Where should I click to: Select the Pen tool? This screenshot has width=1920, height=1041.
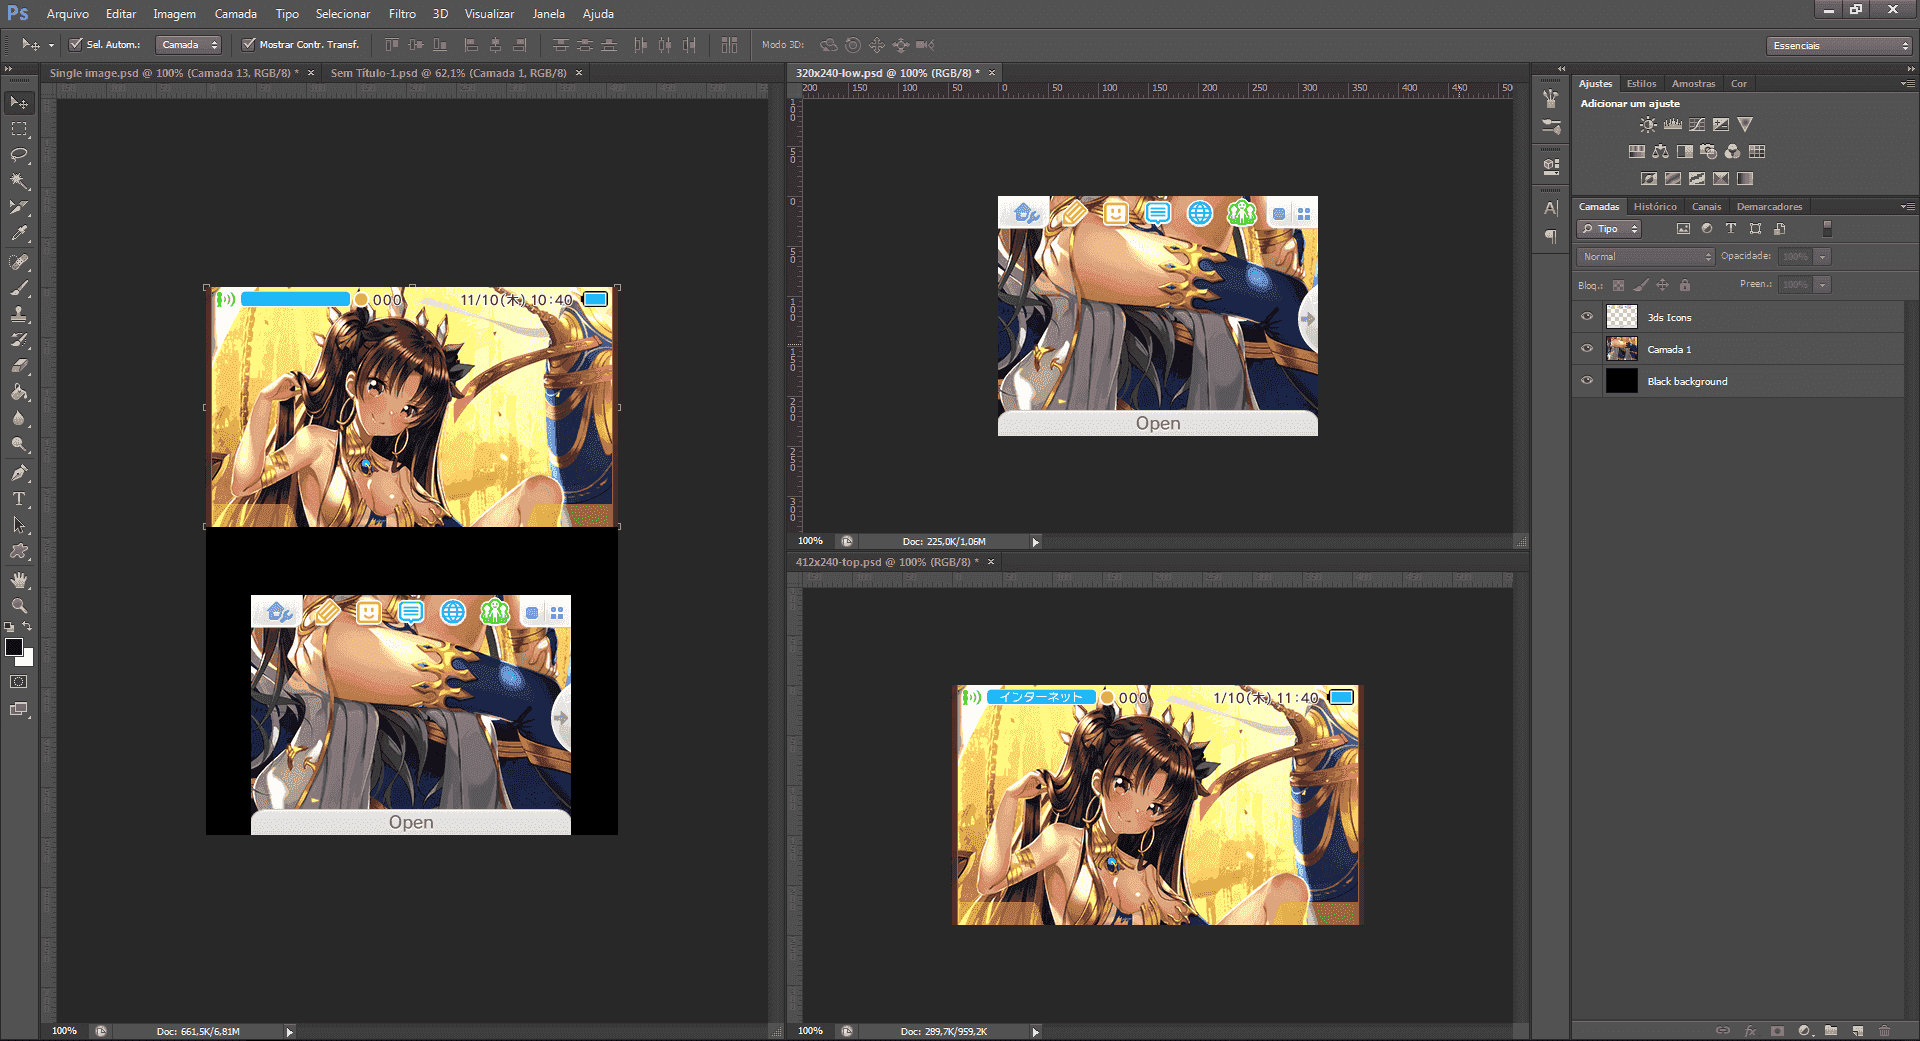[19, 473]
